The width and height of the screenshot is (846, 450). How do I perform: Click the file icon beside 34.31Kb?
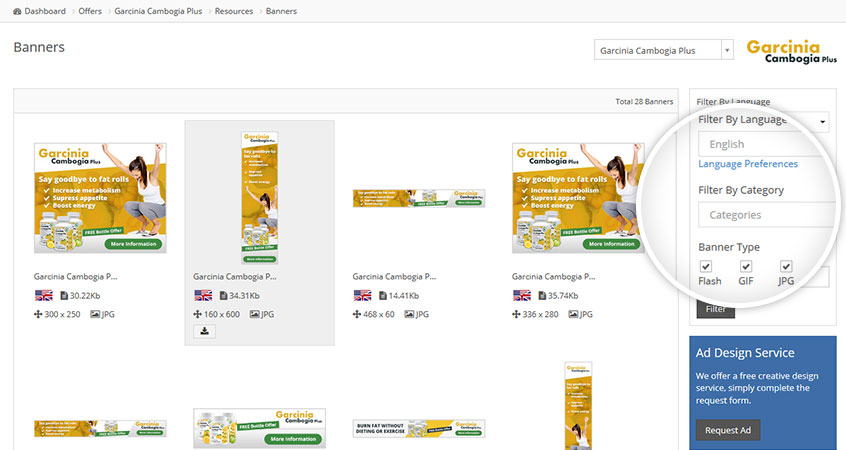[x=223, y=296]
